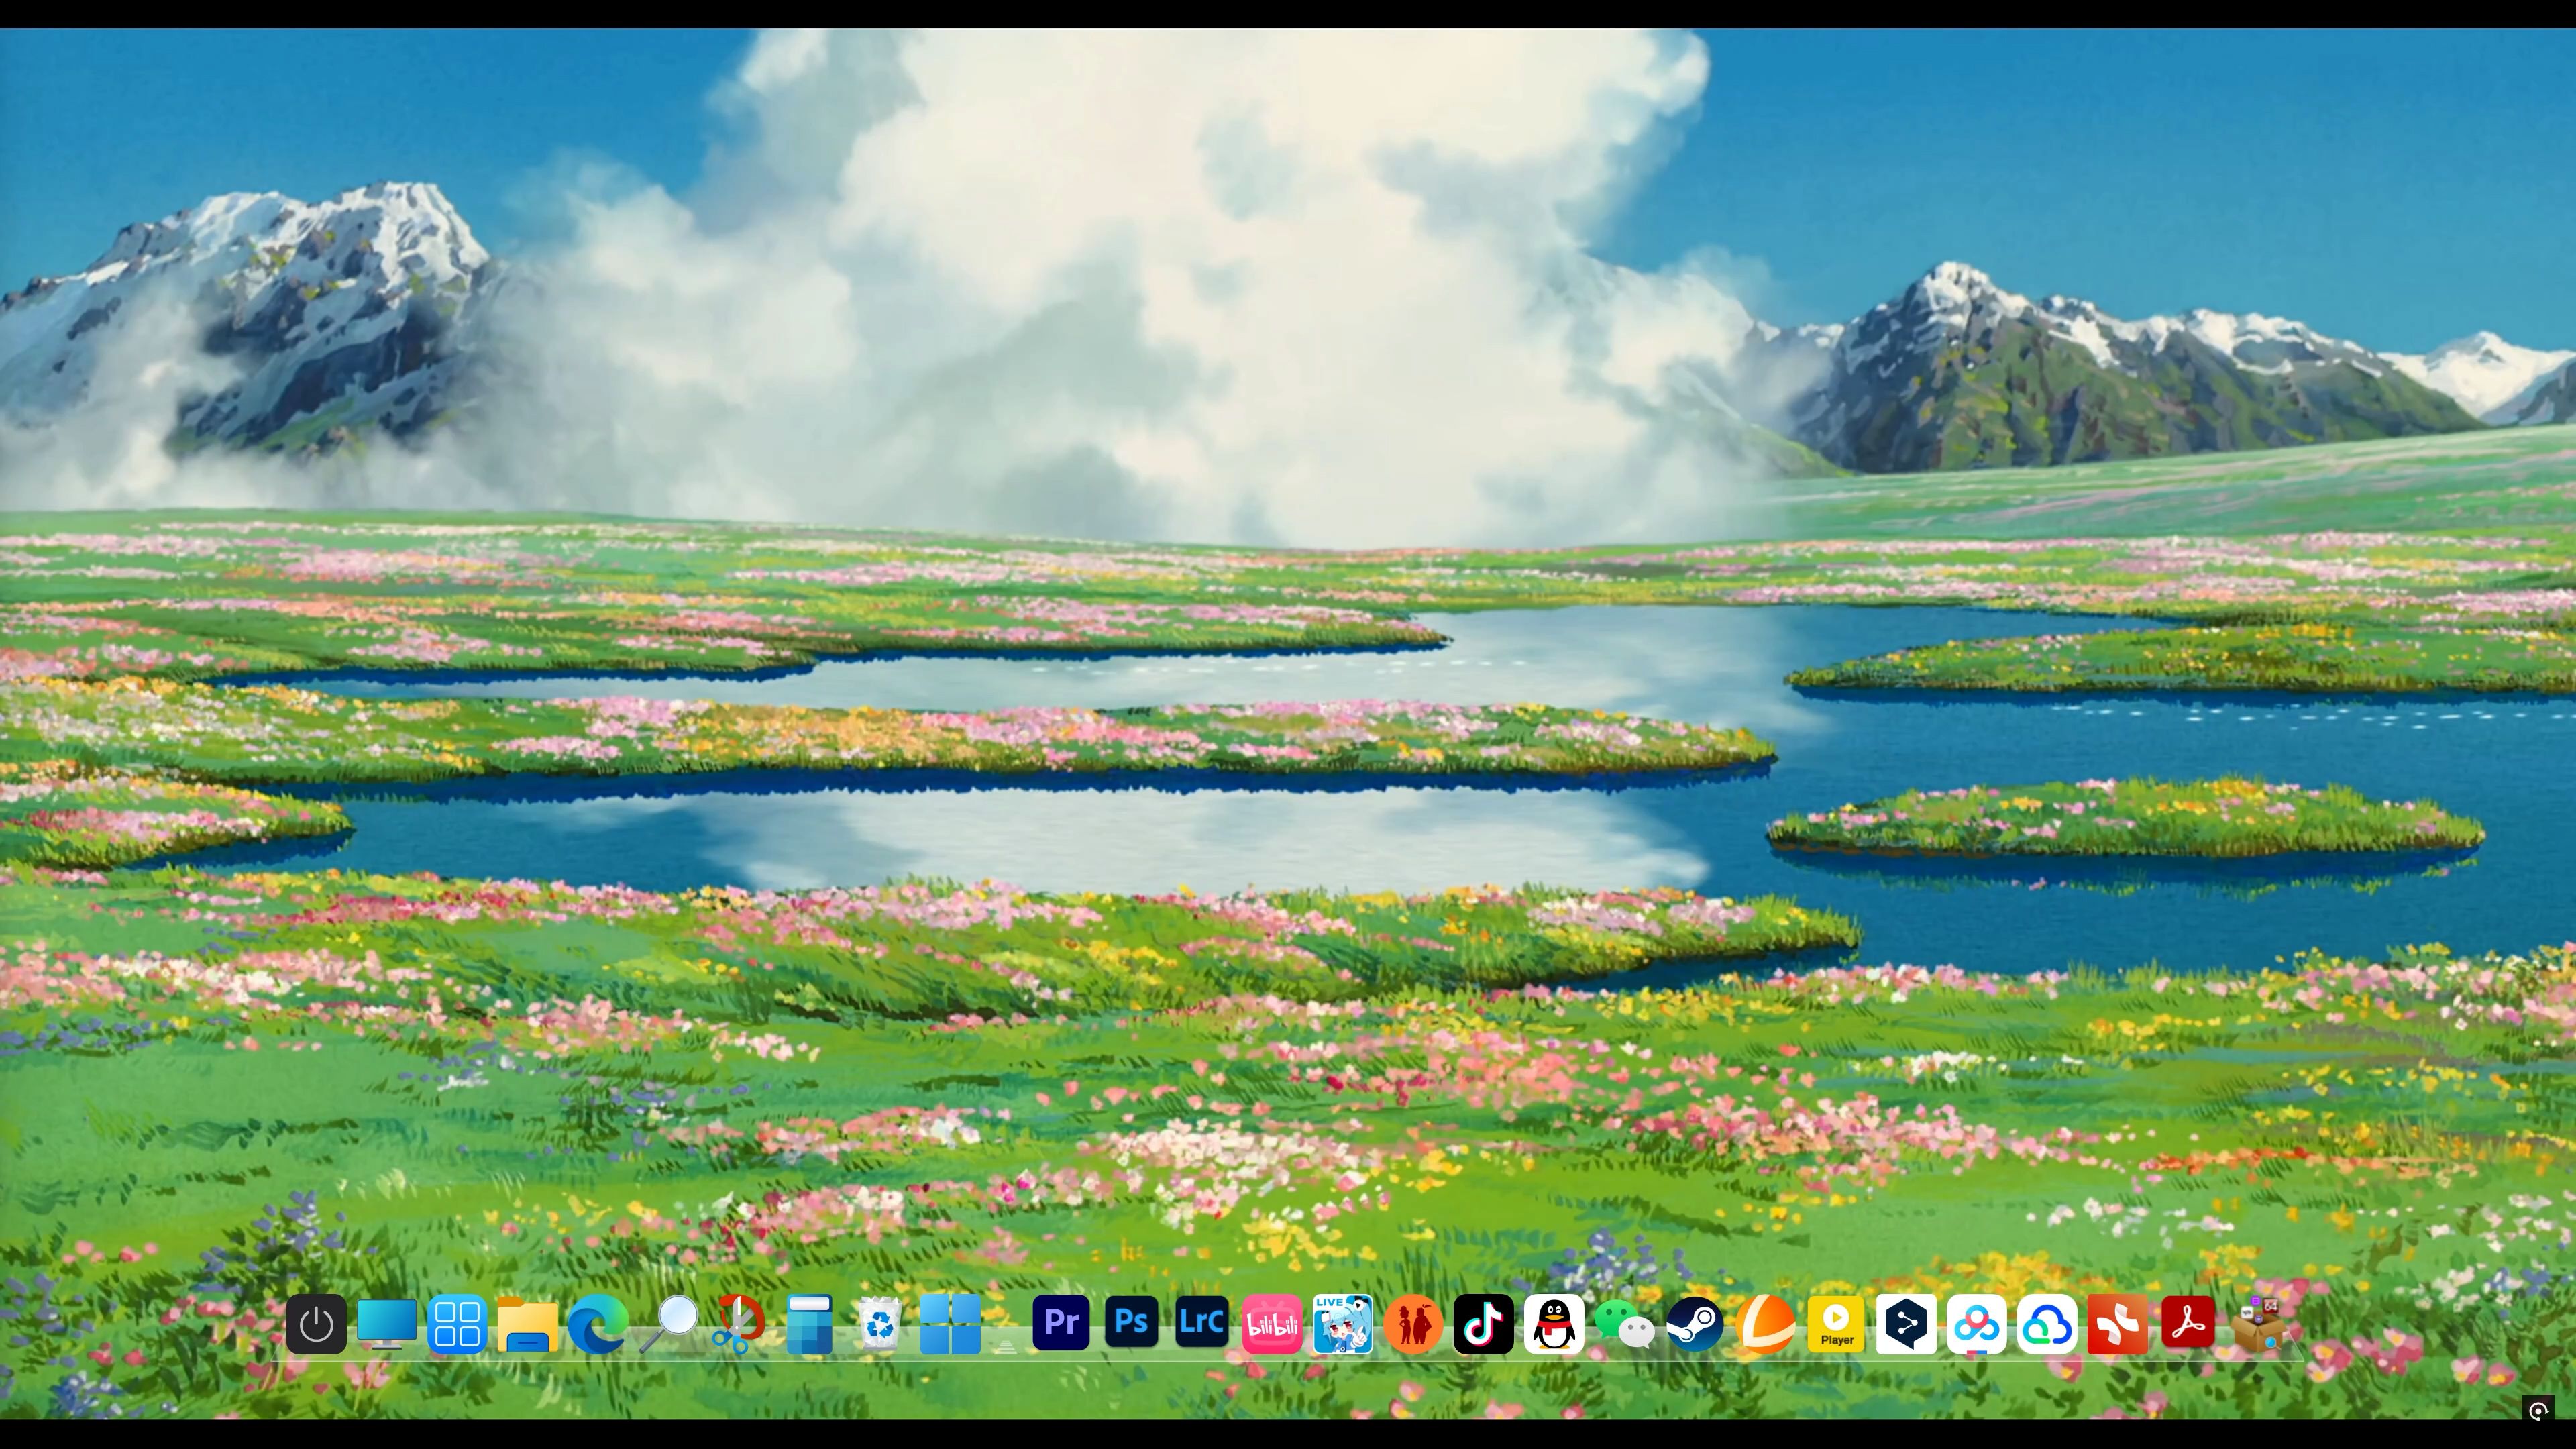Viewport: 2576px width, 1449px height.
Task: Open the bilibili app
Action: click(1272, 1323)
